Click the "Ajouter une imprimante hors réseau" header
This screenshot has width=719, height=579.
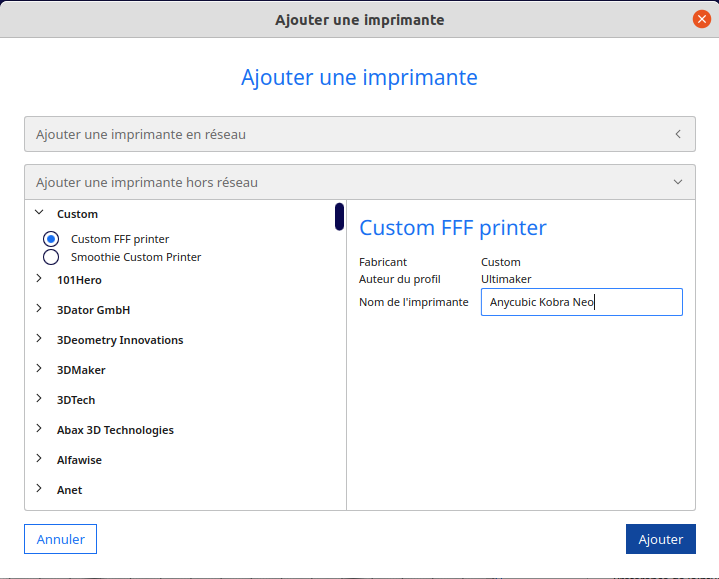pos(147,182)
